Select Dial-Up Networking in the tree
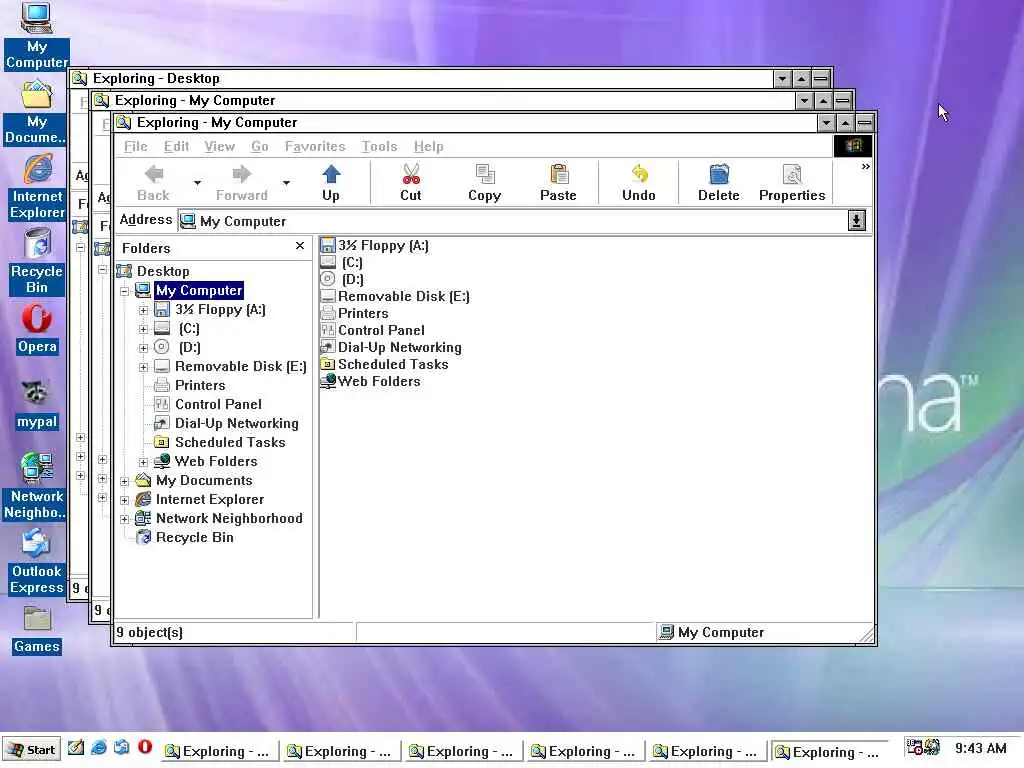The width and height of the screenshot is (1024, 768). coord(236,423)
